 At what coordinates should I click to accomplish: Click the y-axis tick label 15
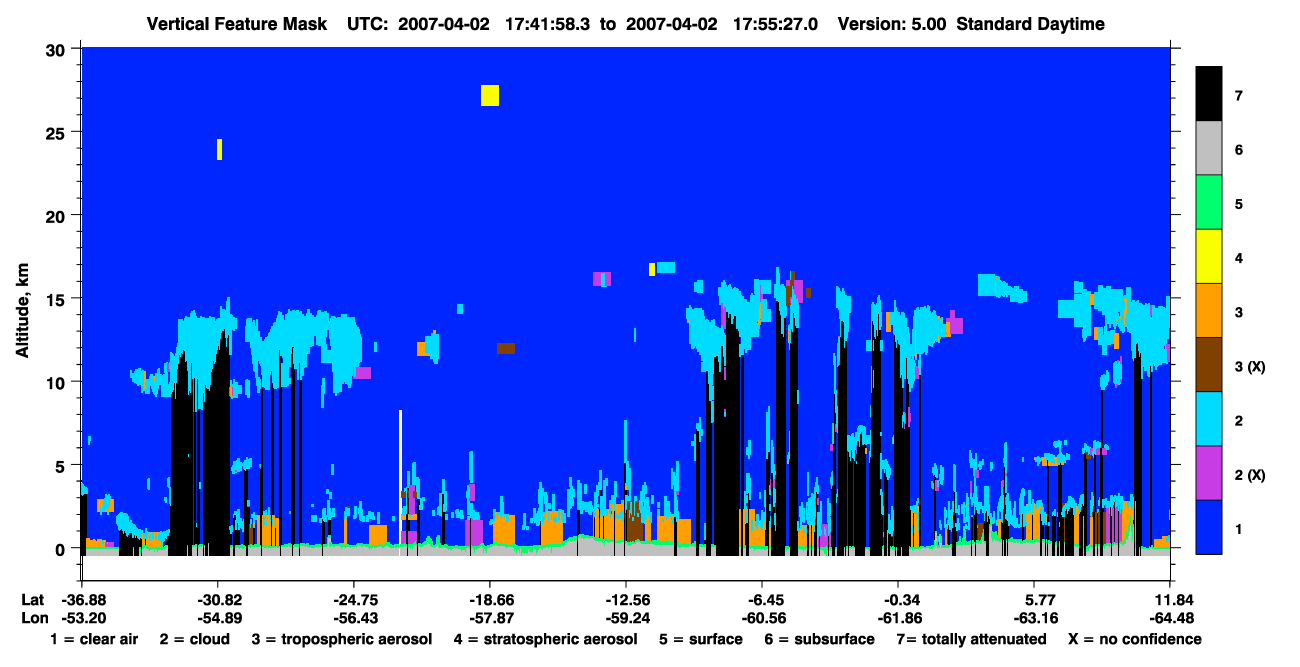click(58, 299)
